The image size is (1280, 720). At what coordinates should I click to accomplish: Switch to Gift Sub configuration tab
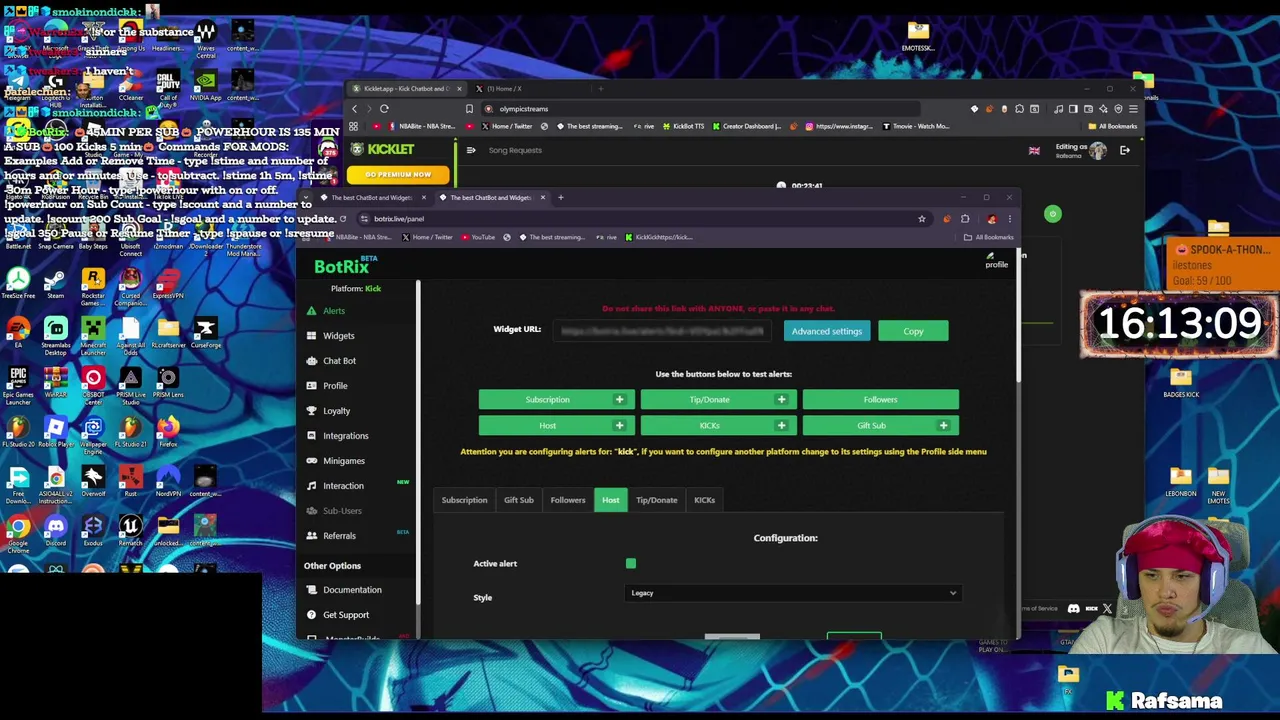pos(518,500)
